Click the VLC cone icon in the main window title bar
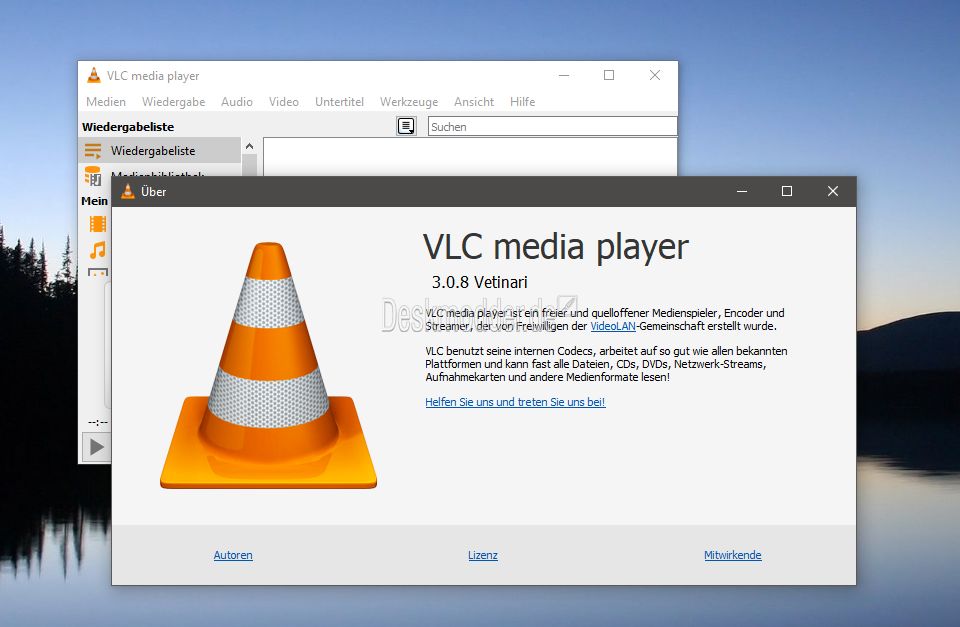The width and height of the screenshot is (960, 627). tap(94, 75)
